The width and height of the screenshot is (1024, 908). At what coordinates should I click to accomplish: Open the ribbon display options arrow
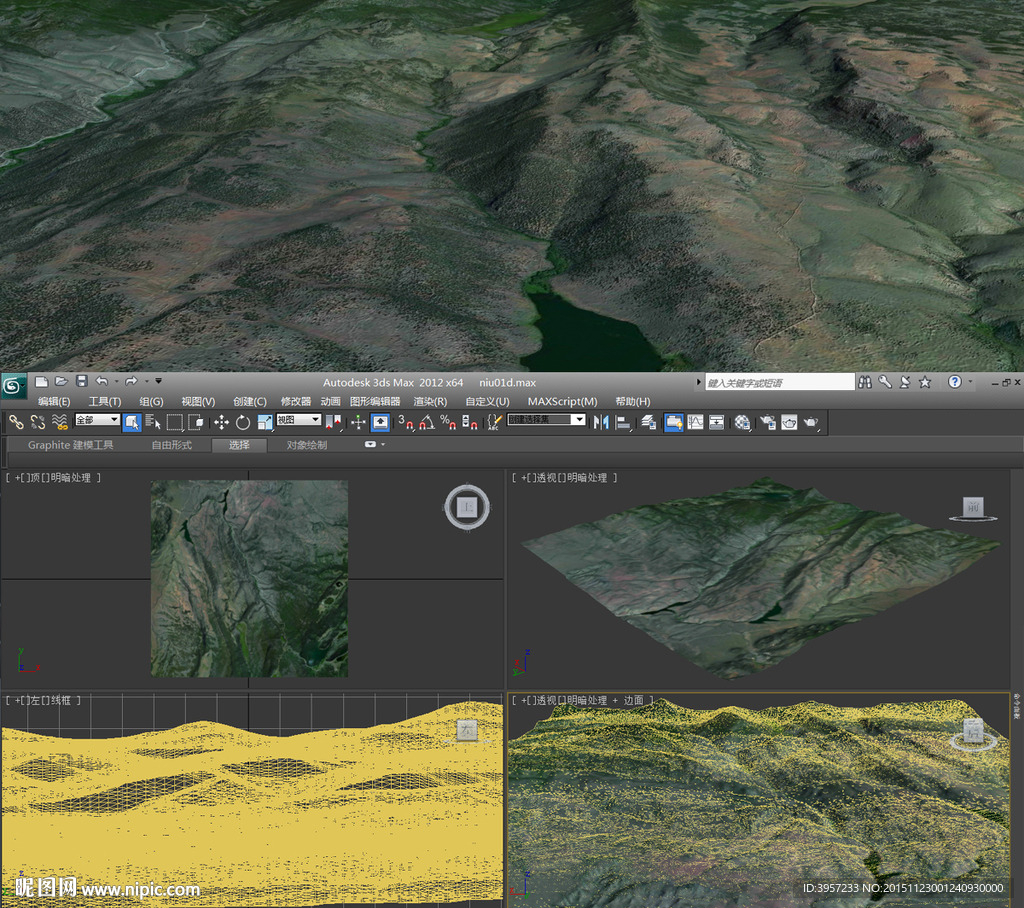pos(383,444)
